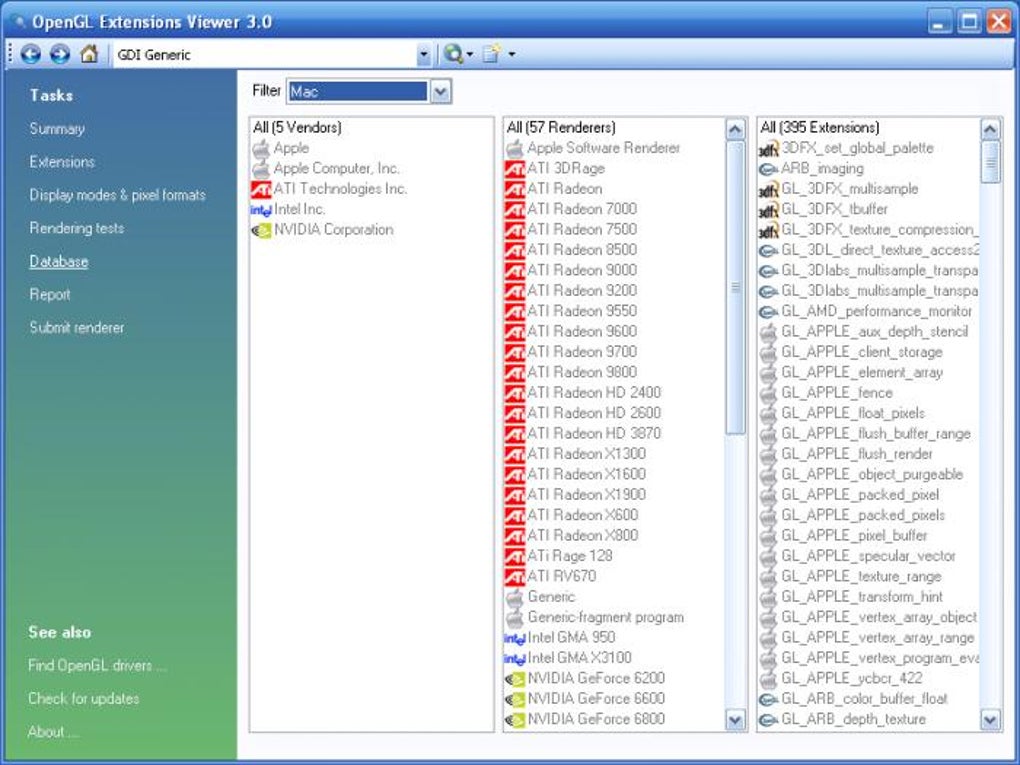This screenshot has height=765, width=1020.
Task: Go forward with the blue forward arrow
Action: point(60,54)
